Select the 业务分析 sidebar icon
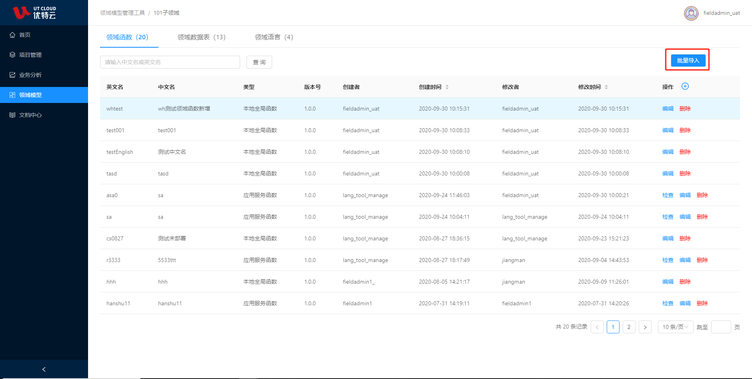The width and height of the screenshot is (752, 379). pos(12,75)
